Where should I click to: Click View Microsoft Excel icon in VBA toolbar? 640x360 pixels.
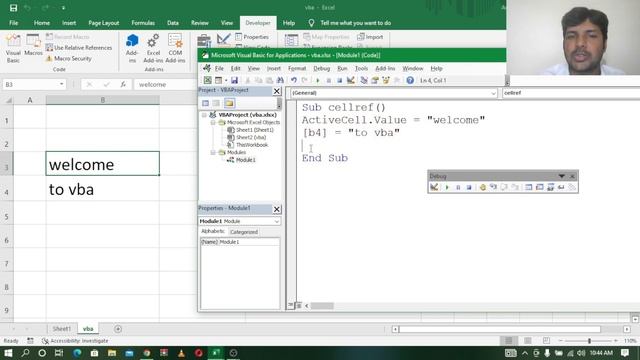coord(207,80)
